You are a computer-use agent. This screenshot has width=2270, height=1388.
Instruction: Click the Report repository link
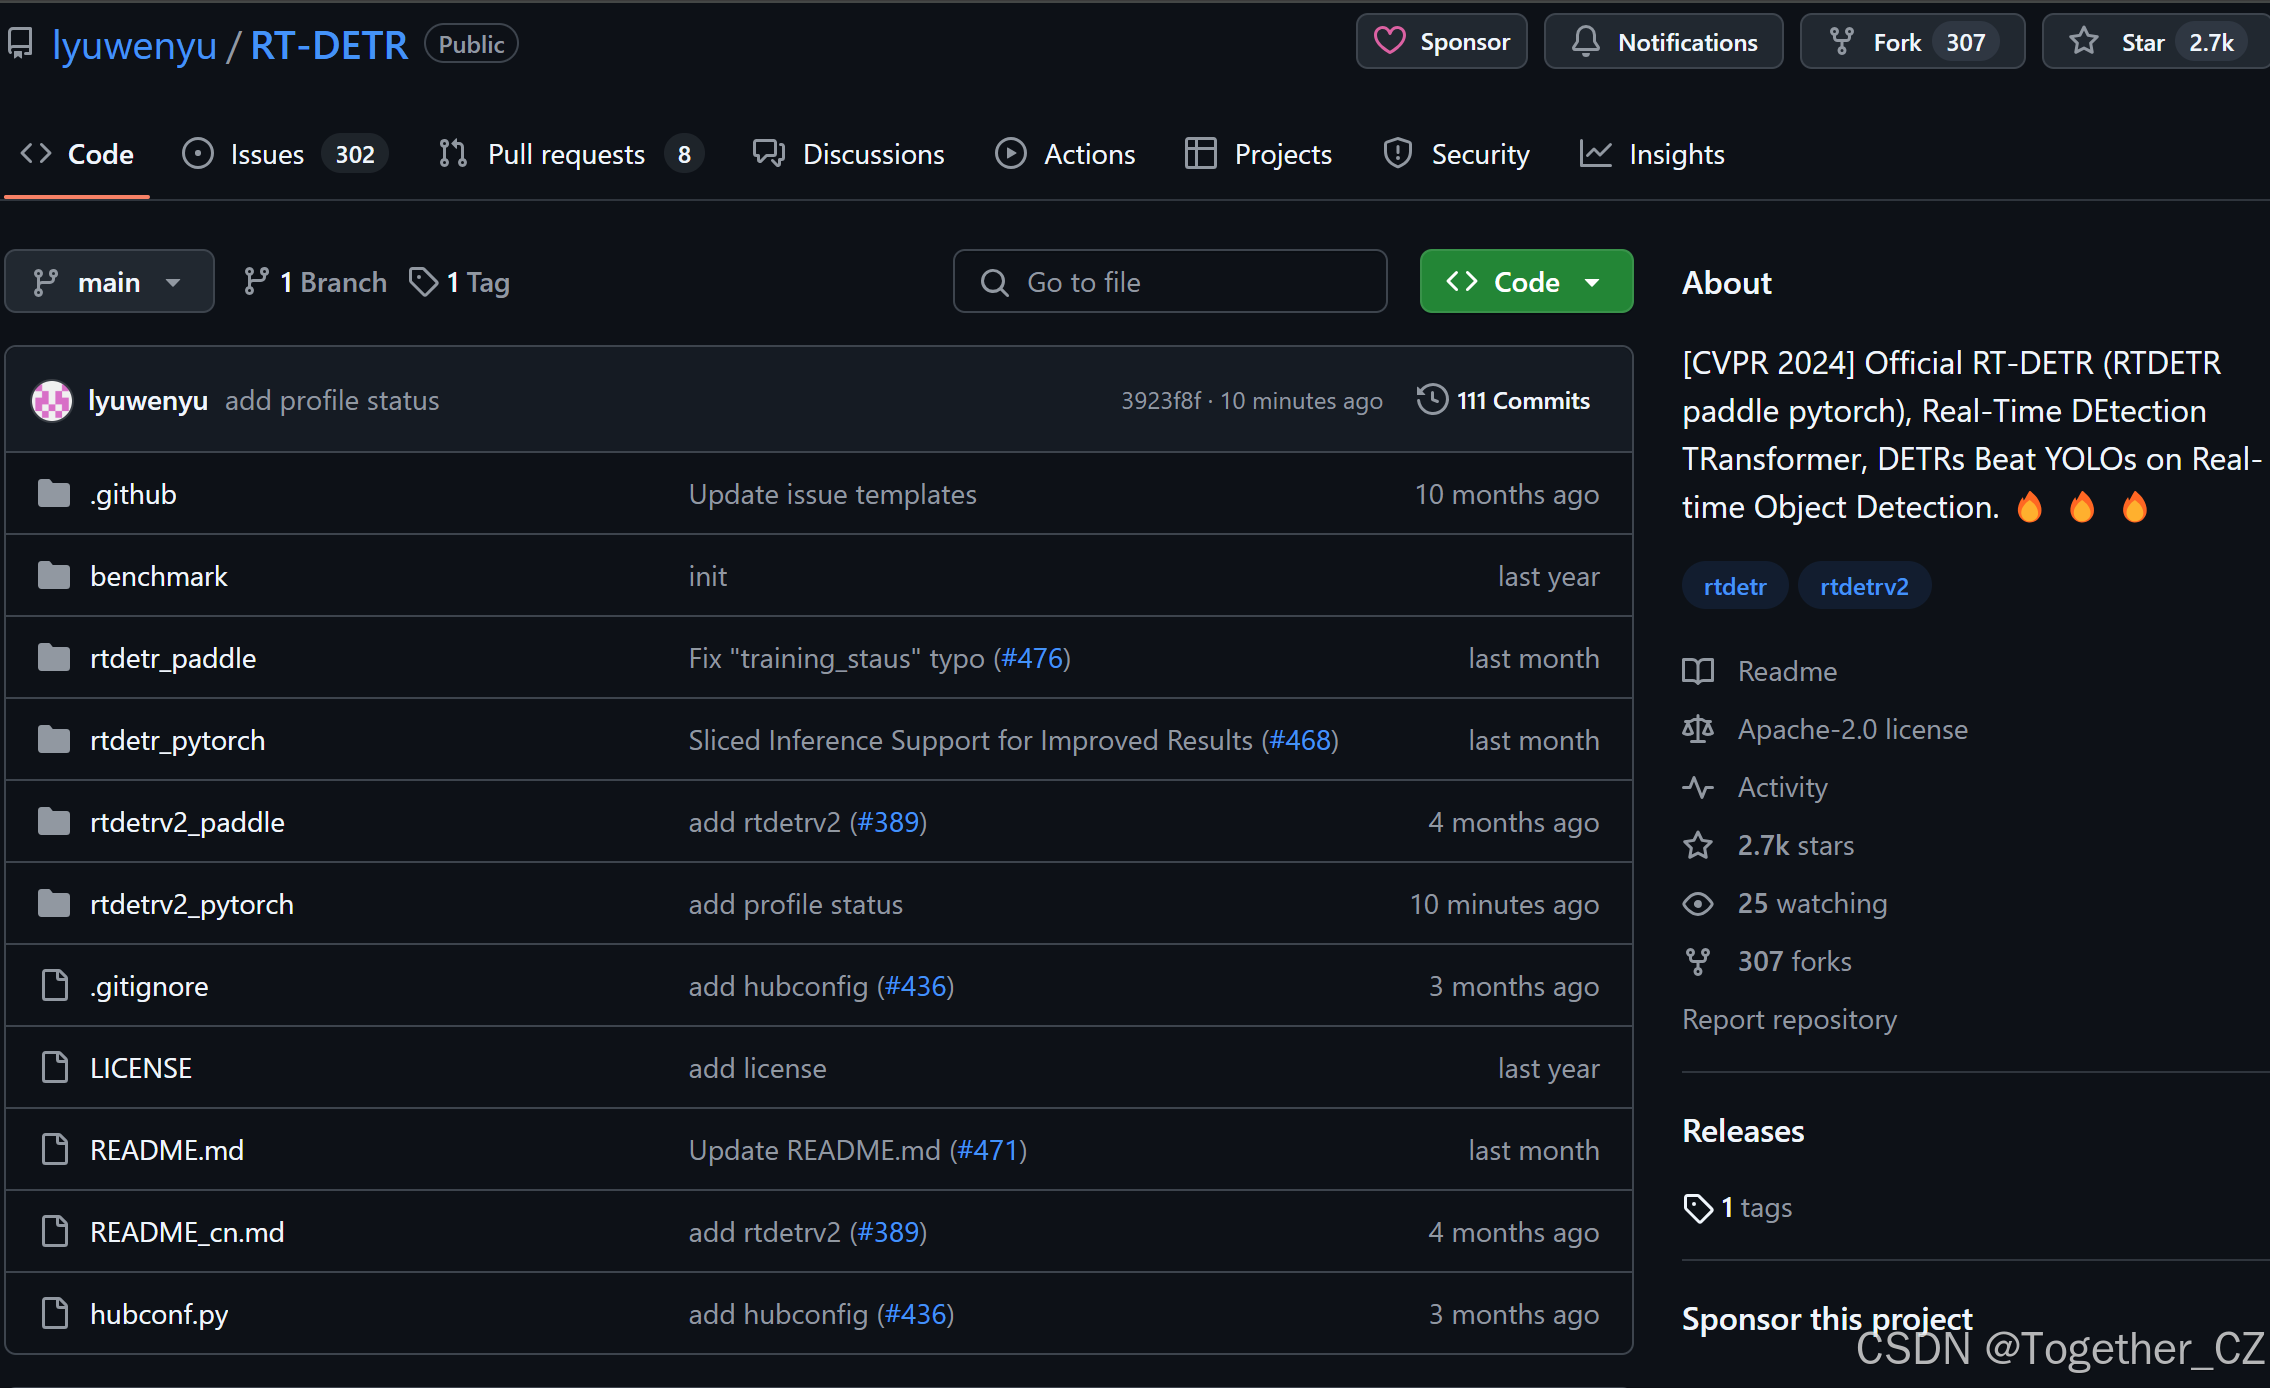1789,1019
